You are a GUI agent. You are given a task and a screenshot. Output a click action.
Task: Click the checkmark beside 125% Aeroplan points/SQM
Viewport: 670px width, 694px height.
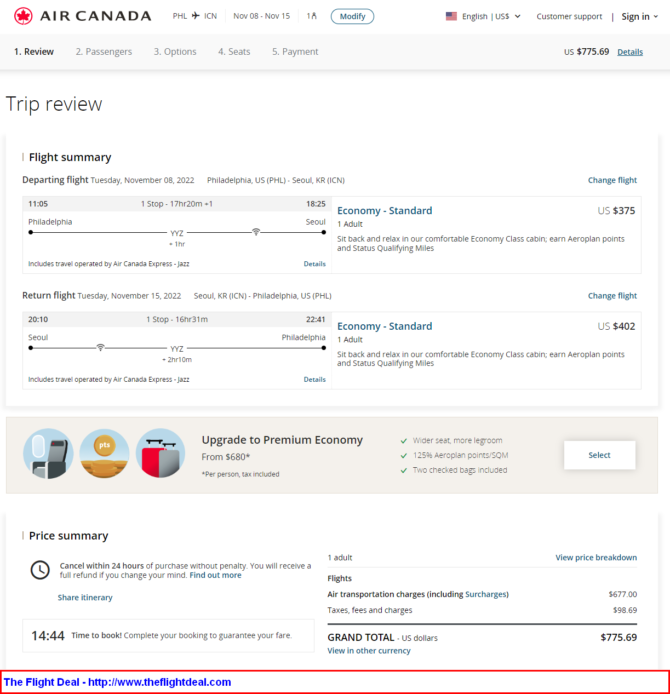coord(404,455)
